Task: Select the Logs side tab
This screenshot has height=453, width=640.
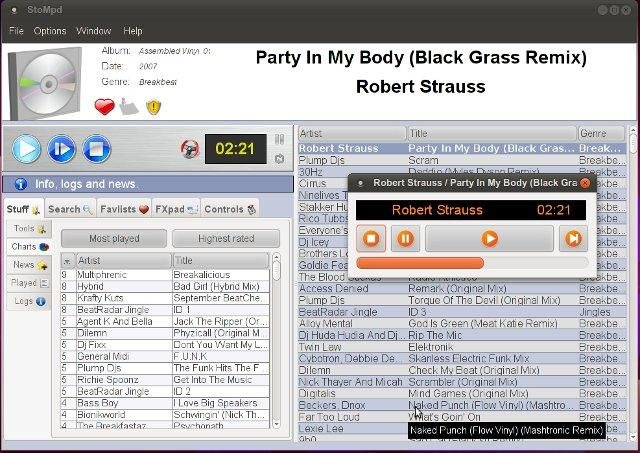Action: pyautogui.click(x=29, y=301)
